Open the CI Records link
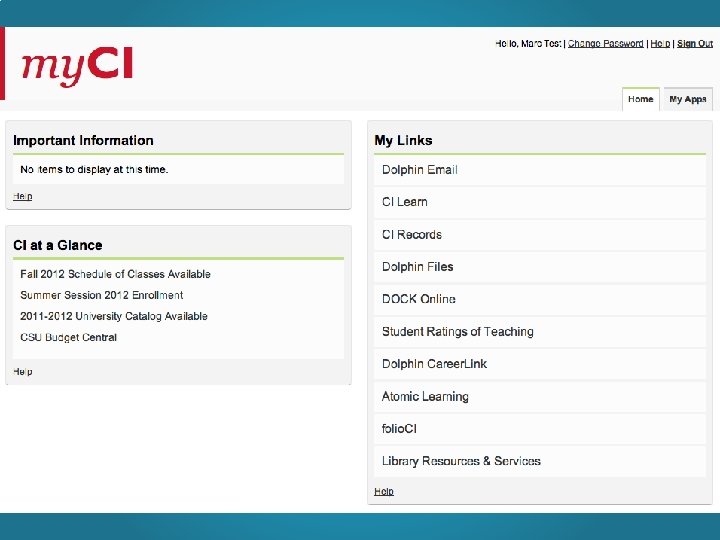Screen dimensions: 720x540 click(540, 235)
